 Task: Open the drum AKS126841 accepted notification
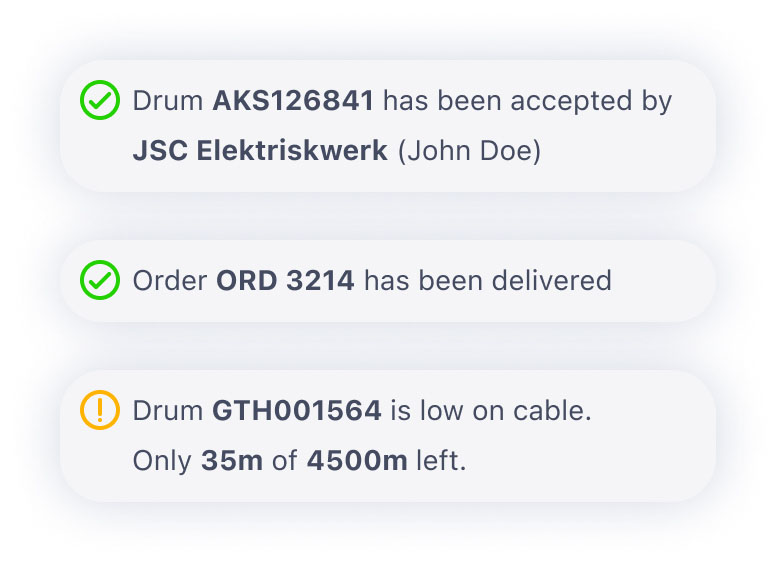coord(388,126)
